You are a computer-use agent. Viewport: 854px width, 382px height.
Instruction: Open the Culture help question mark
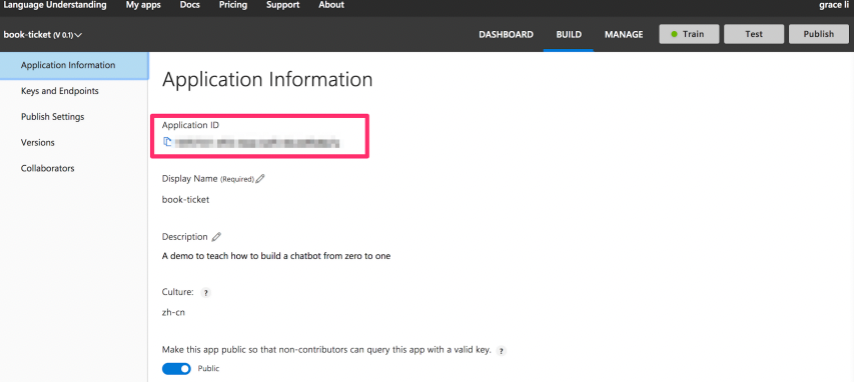pos(205,293)
